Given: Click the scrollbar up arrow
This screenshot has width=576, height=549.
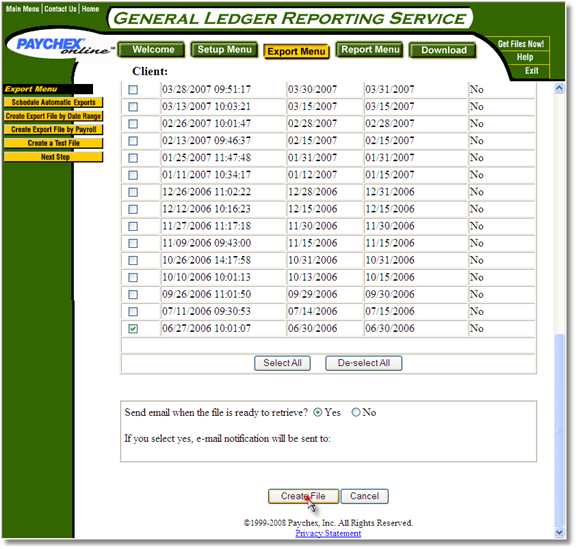Looking at the screenshot, I should click(559, 88).
